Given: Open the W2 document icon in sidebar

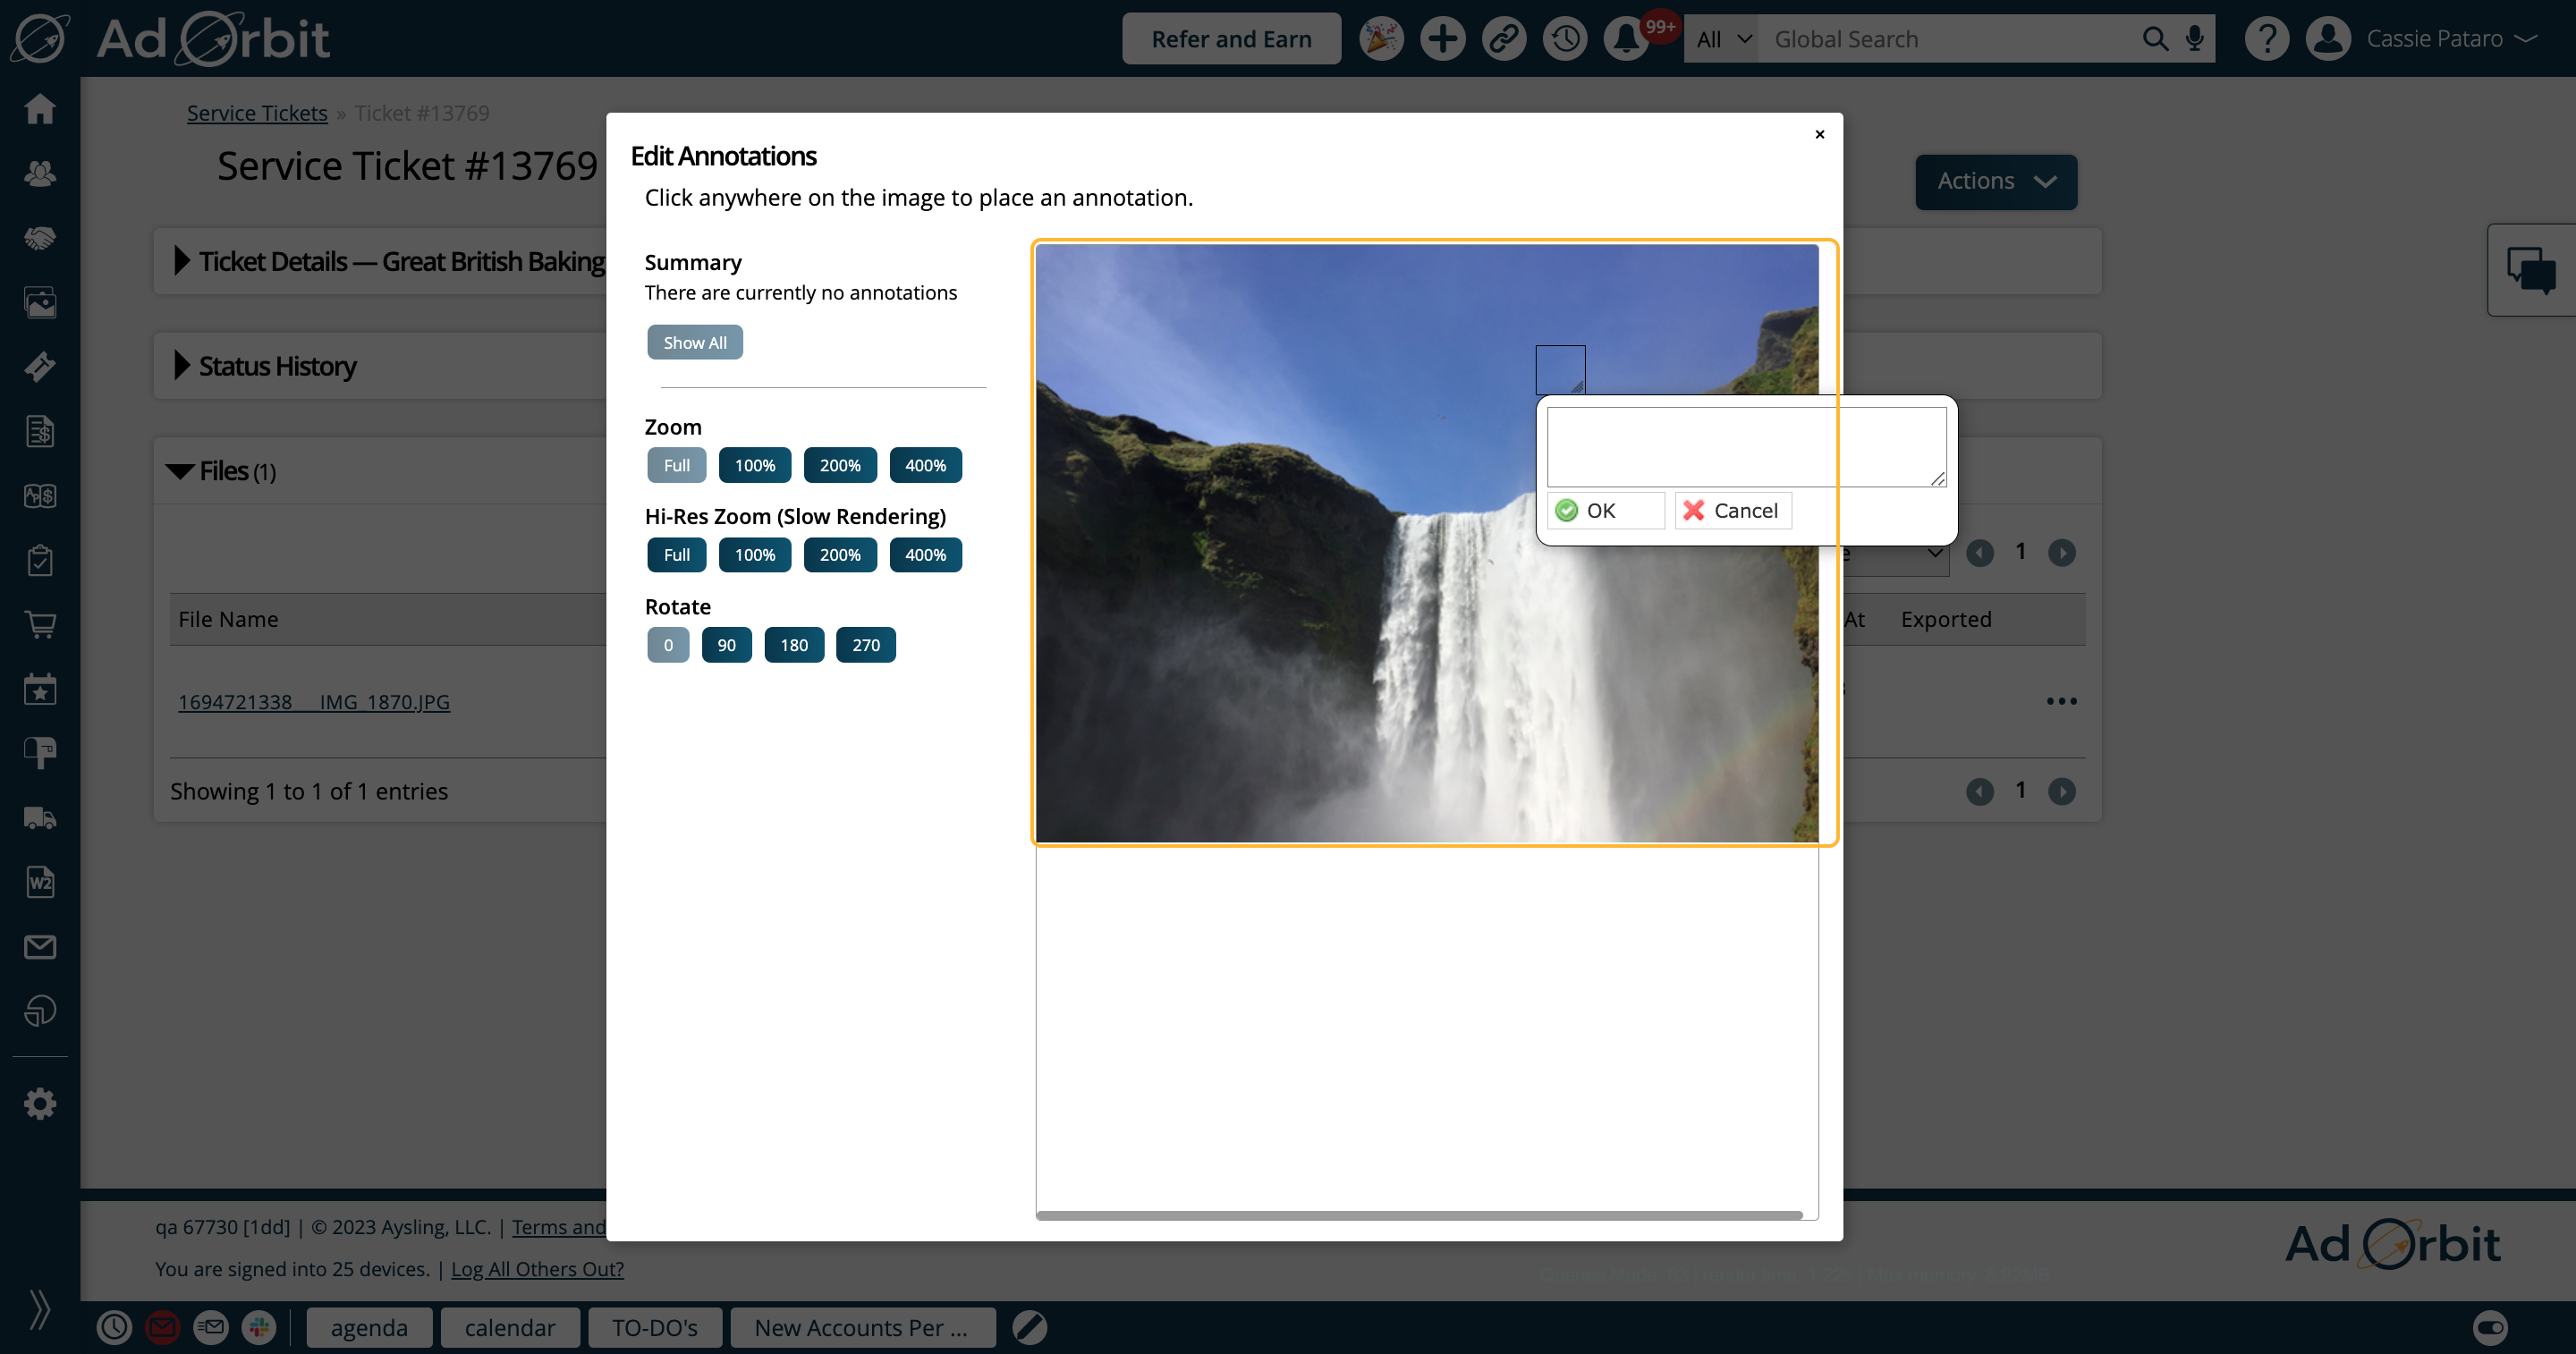Looking at the screenshot, I should [40, 882].
